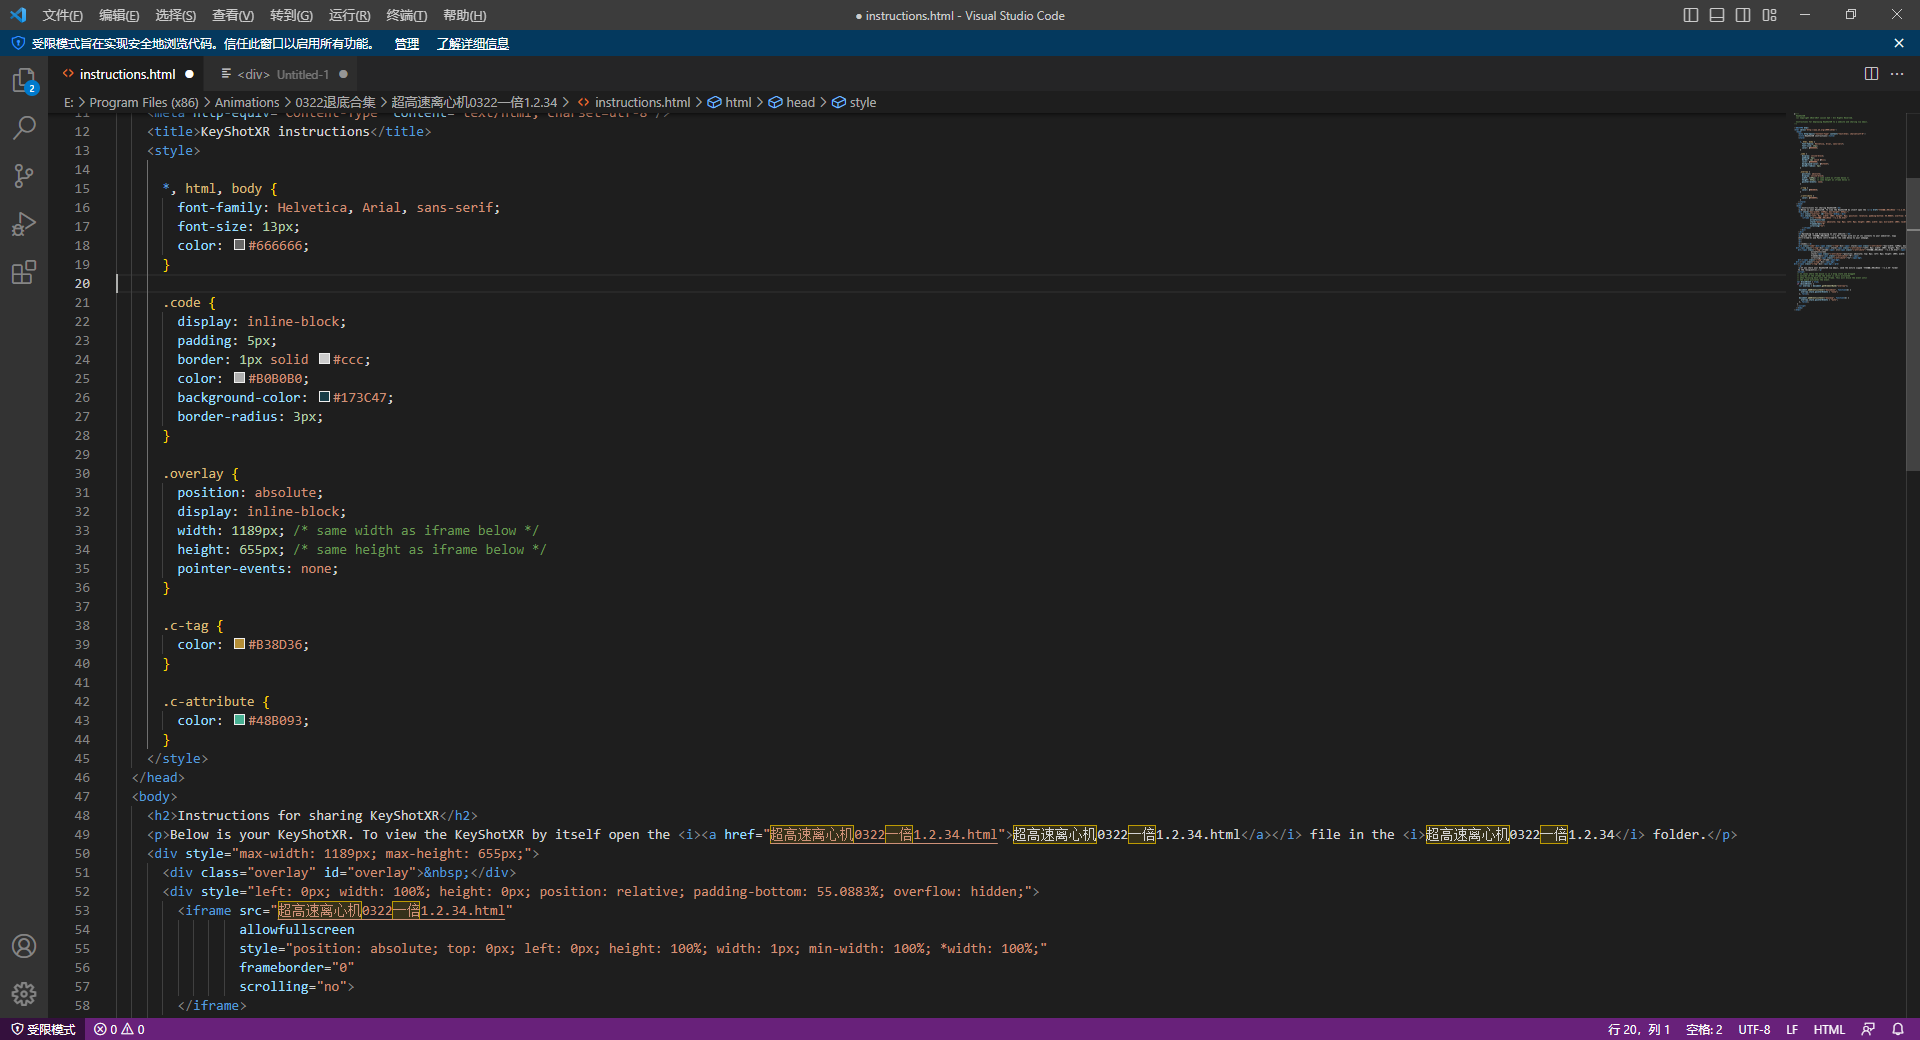This screenshot has width=1920, height=1040.
Task: Click line number 30 in gutter
Action: coord(82,473)
